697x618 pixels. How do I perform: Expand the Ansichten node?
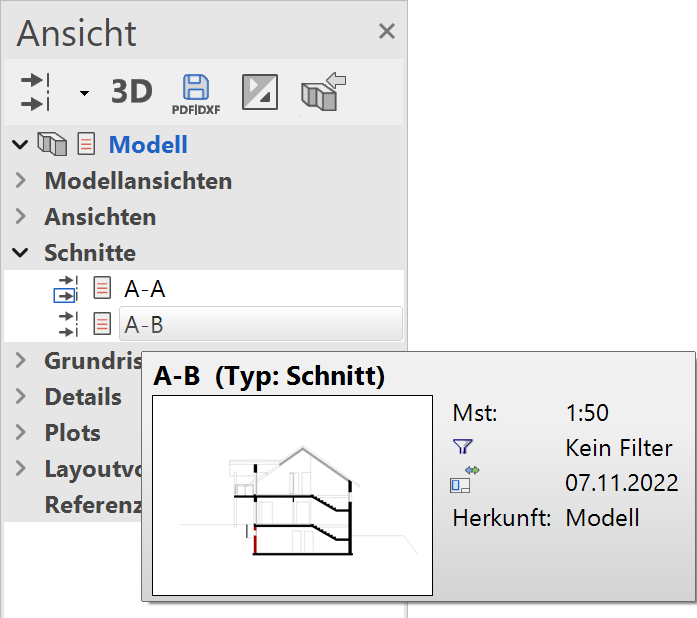[20, 217]
